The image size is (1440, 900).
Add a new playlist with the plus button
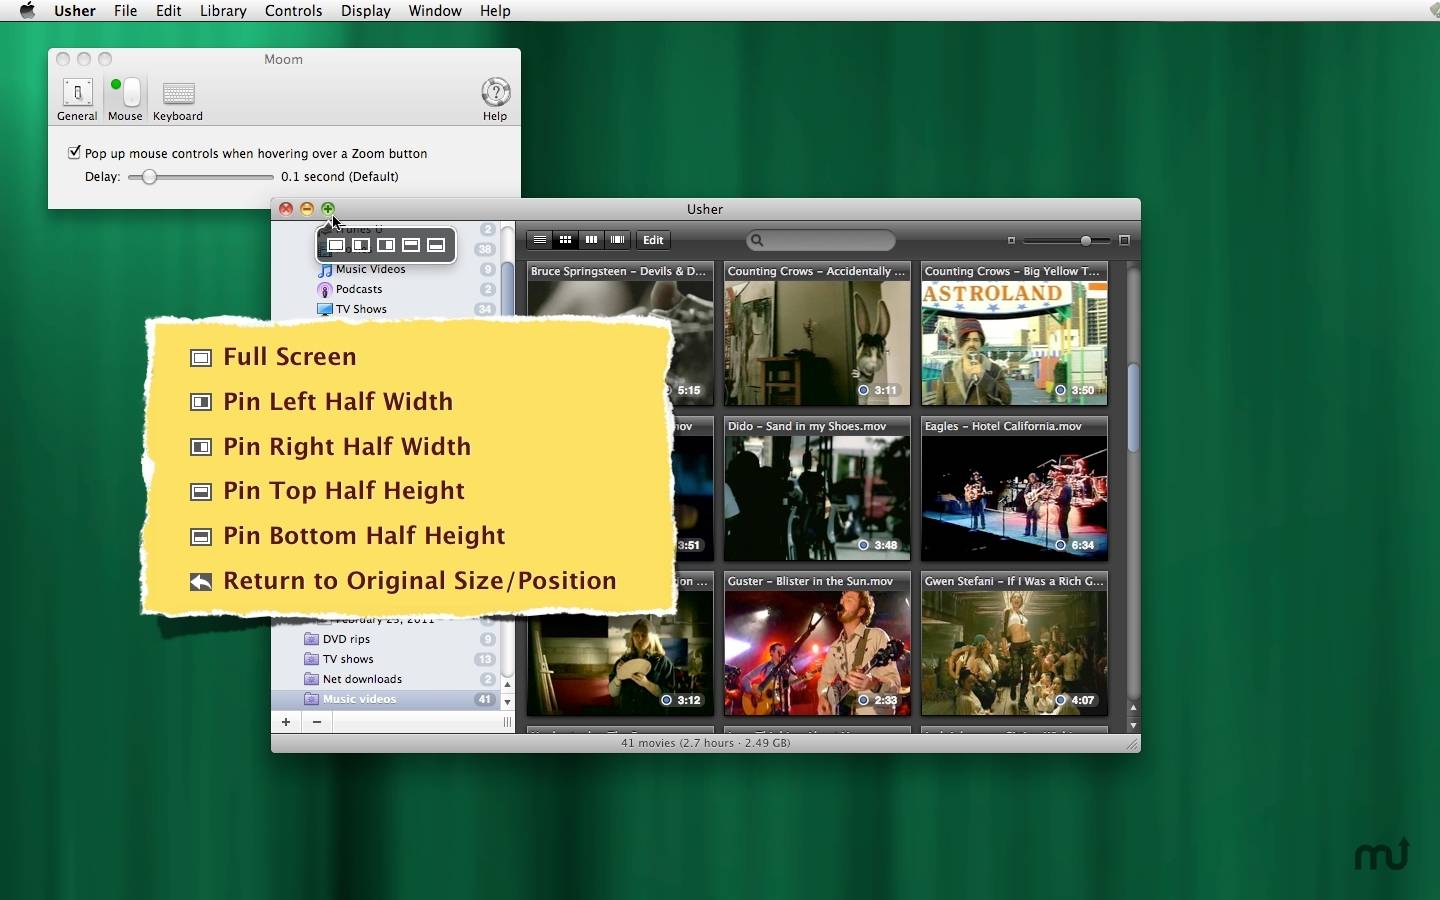pos(286,722)
